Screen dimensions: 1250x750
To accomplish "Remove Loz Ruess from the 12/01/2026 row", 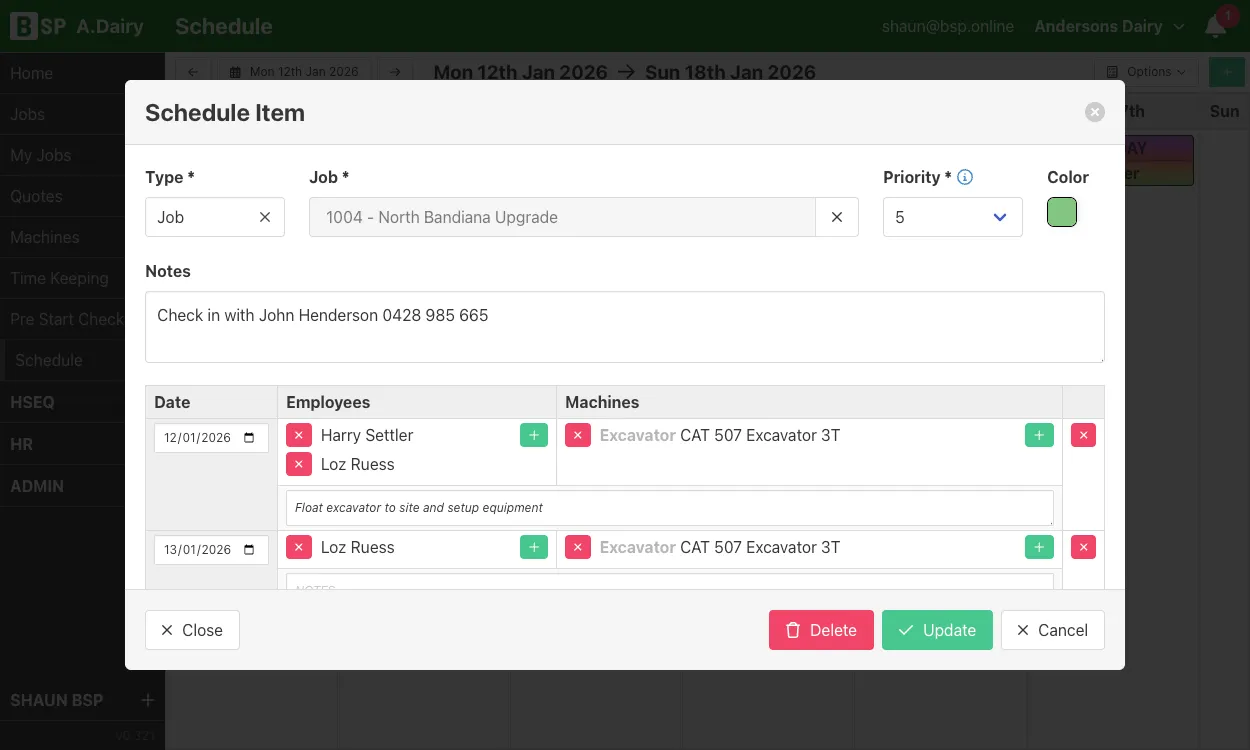I will point(298,464).
